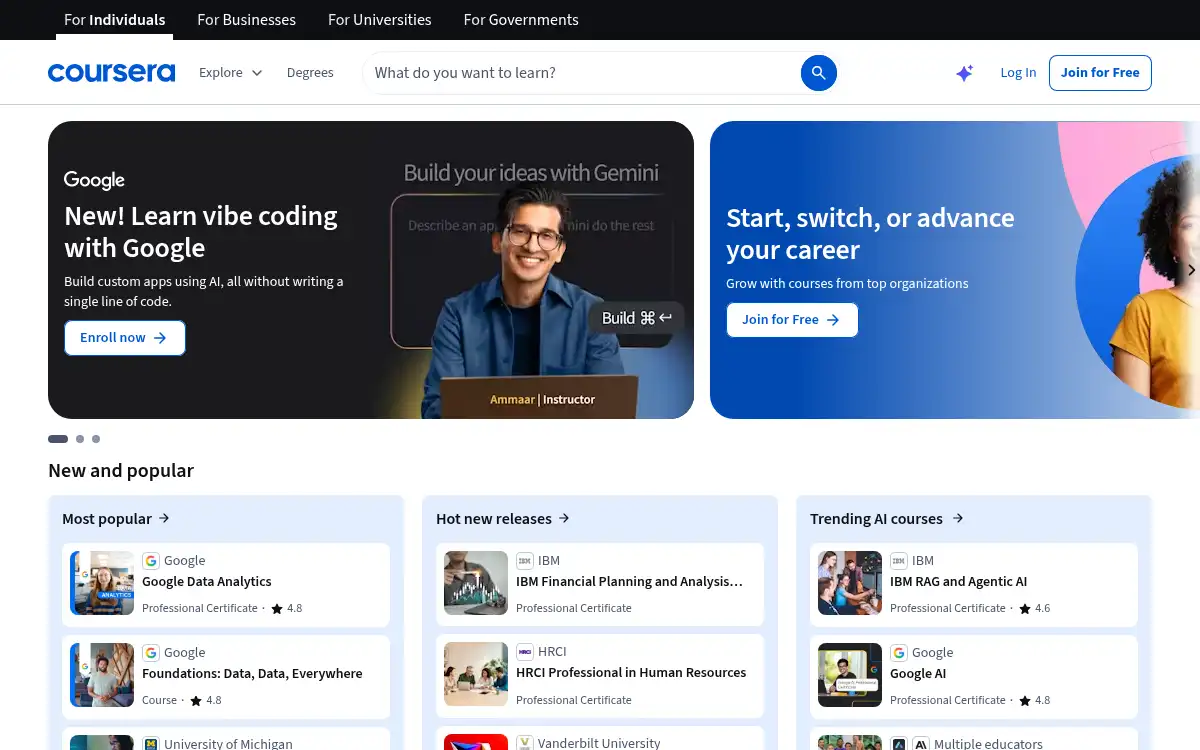Open the Foundations: Data, Data, Everywhere thumbnail
This screenshot has height=750, width=1200.
102,675
